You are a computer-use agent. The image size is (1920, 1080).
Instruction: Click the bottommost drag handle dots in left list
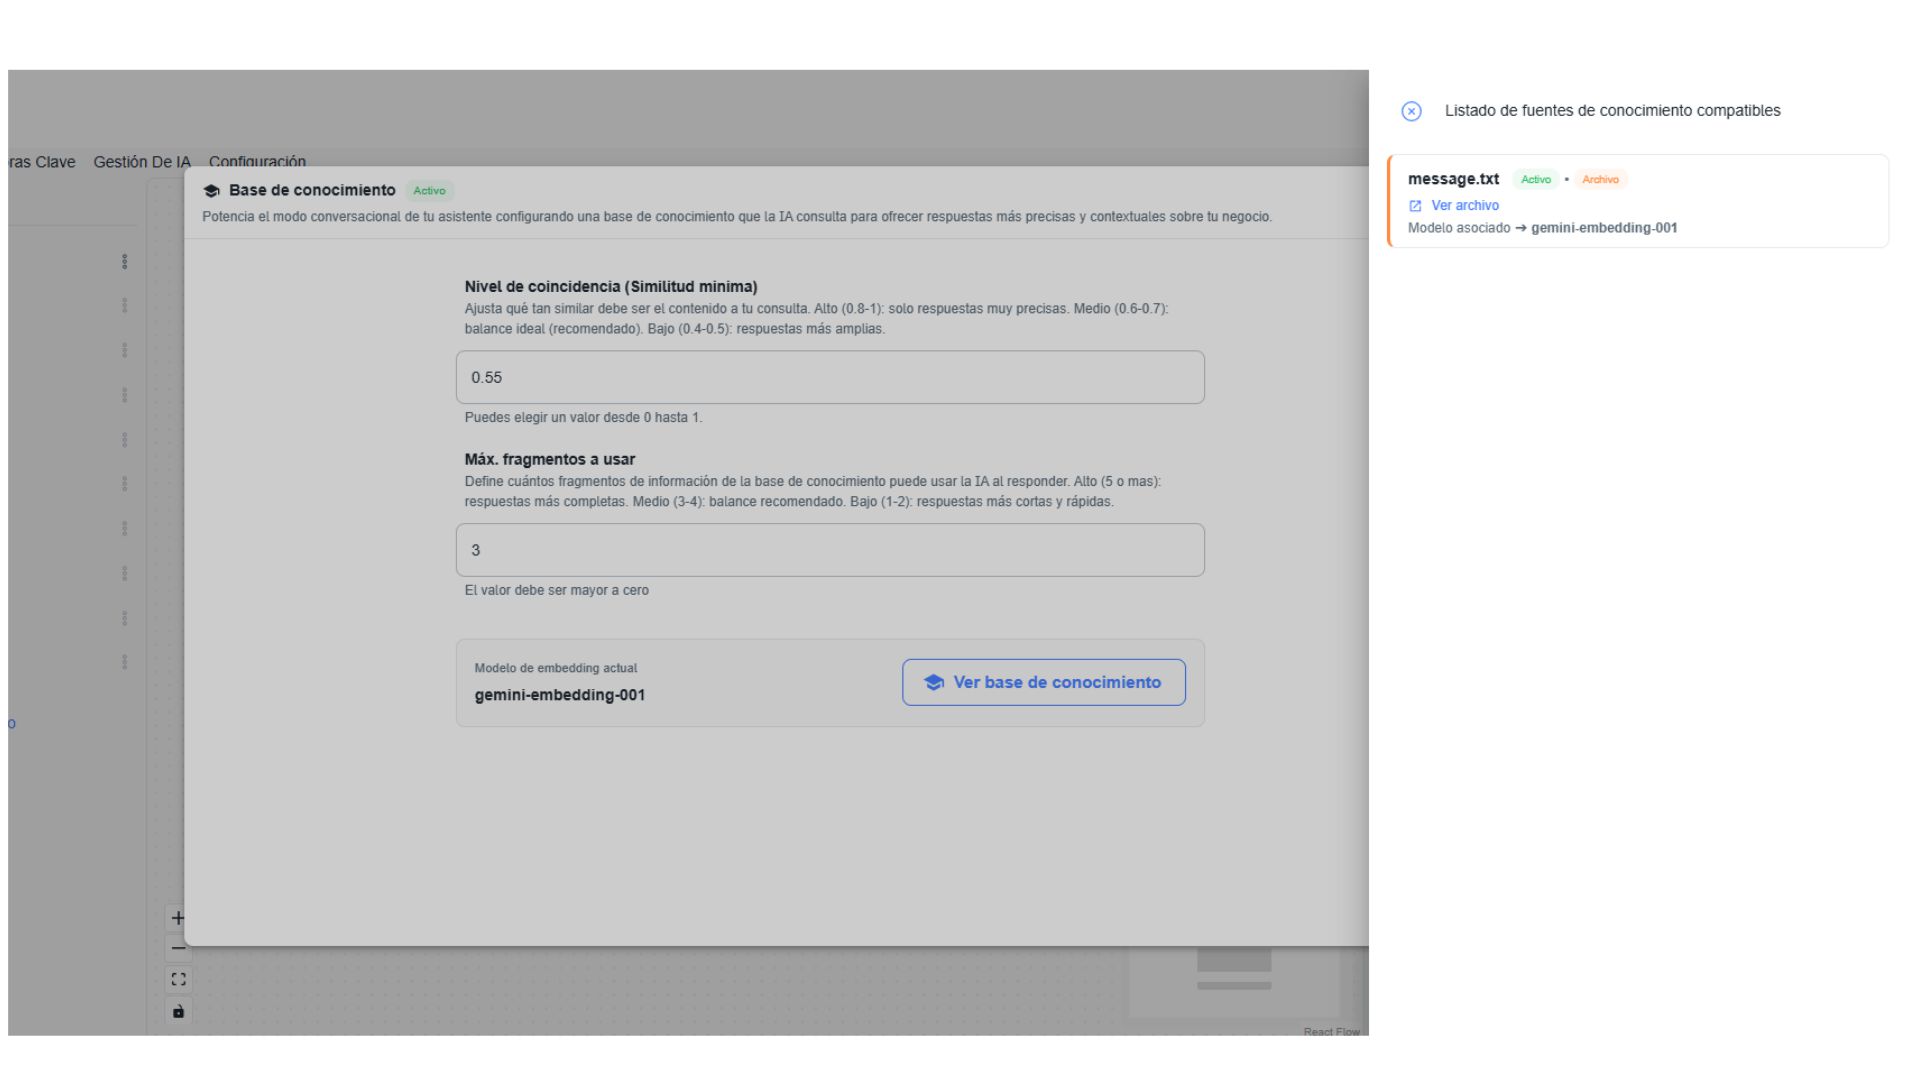click(x=124, y=662)
